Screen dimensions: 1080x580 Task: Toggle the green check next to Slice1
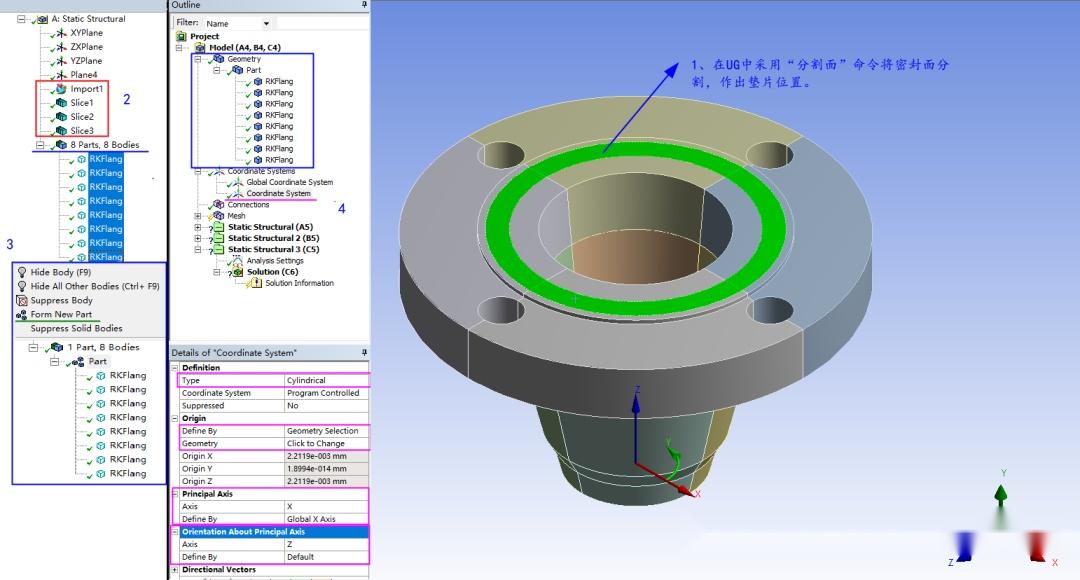(52, 103)
